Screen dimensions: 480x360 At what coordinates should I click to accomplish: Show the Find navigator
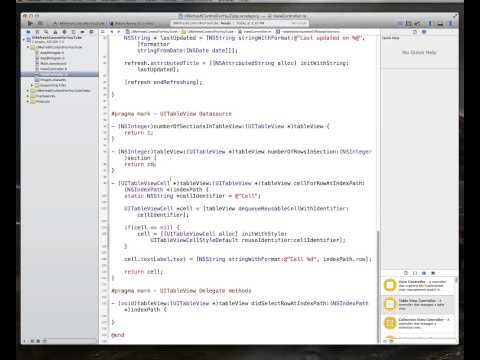(46, 32)
